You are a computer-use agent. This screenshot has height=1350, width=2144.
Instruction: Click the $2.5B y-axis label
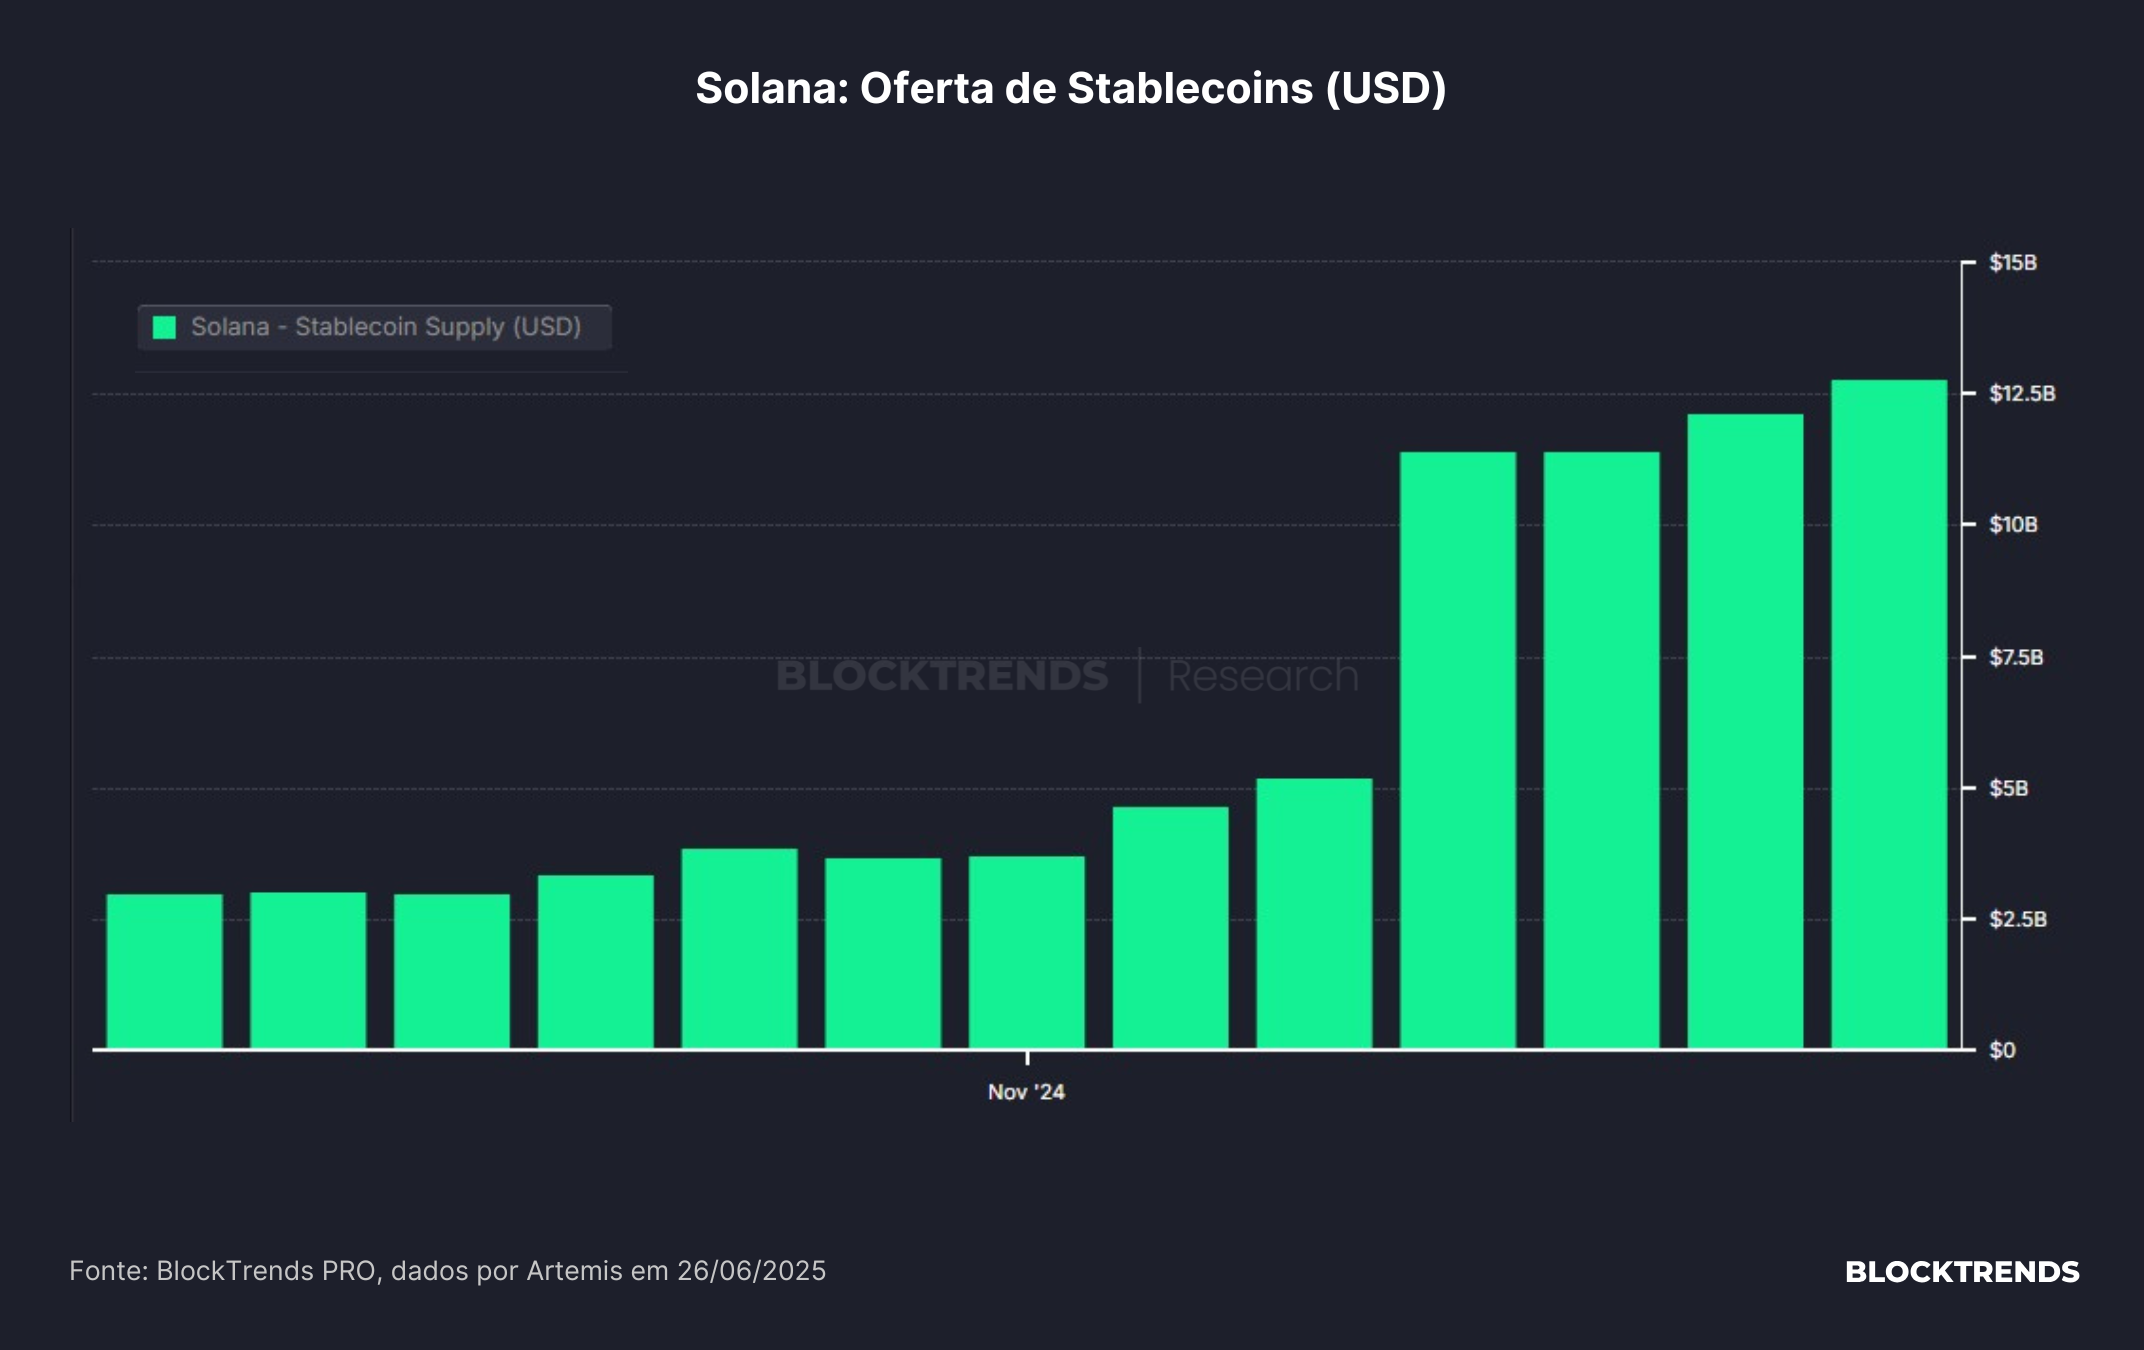tap(2017, 919)
